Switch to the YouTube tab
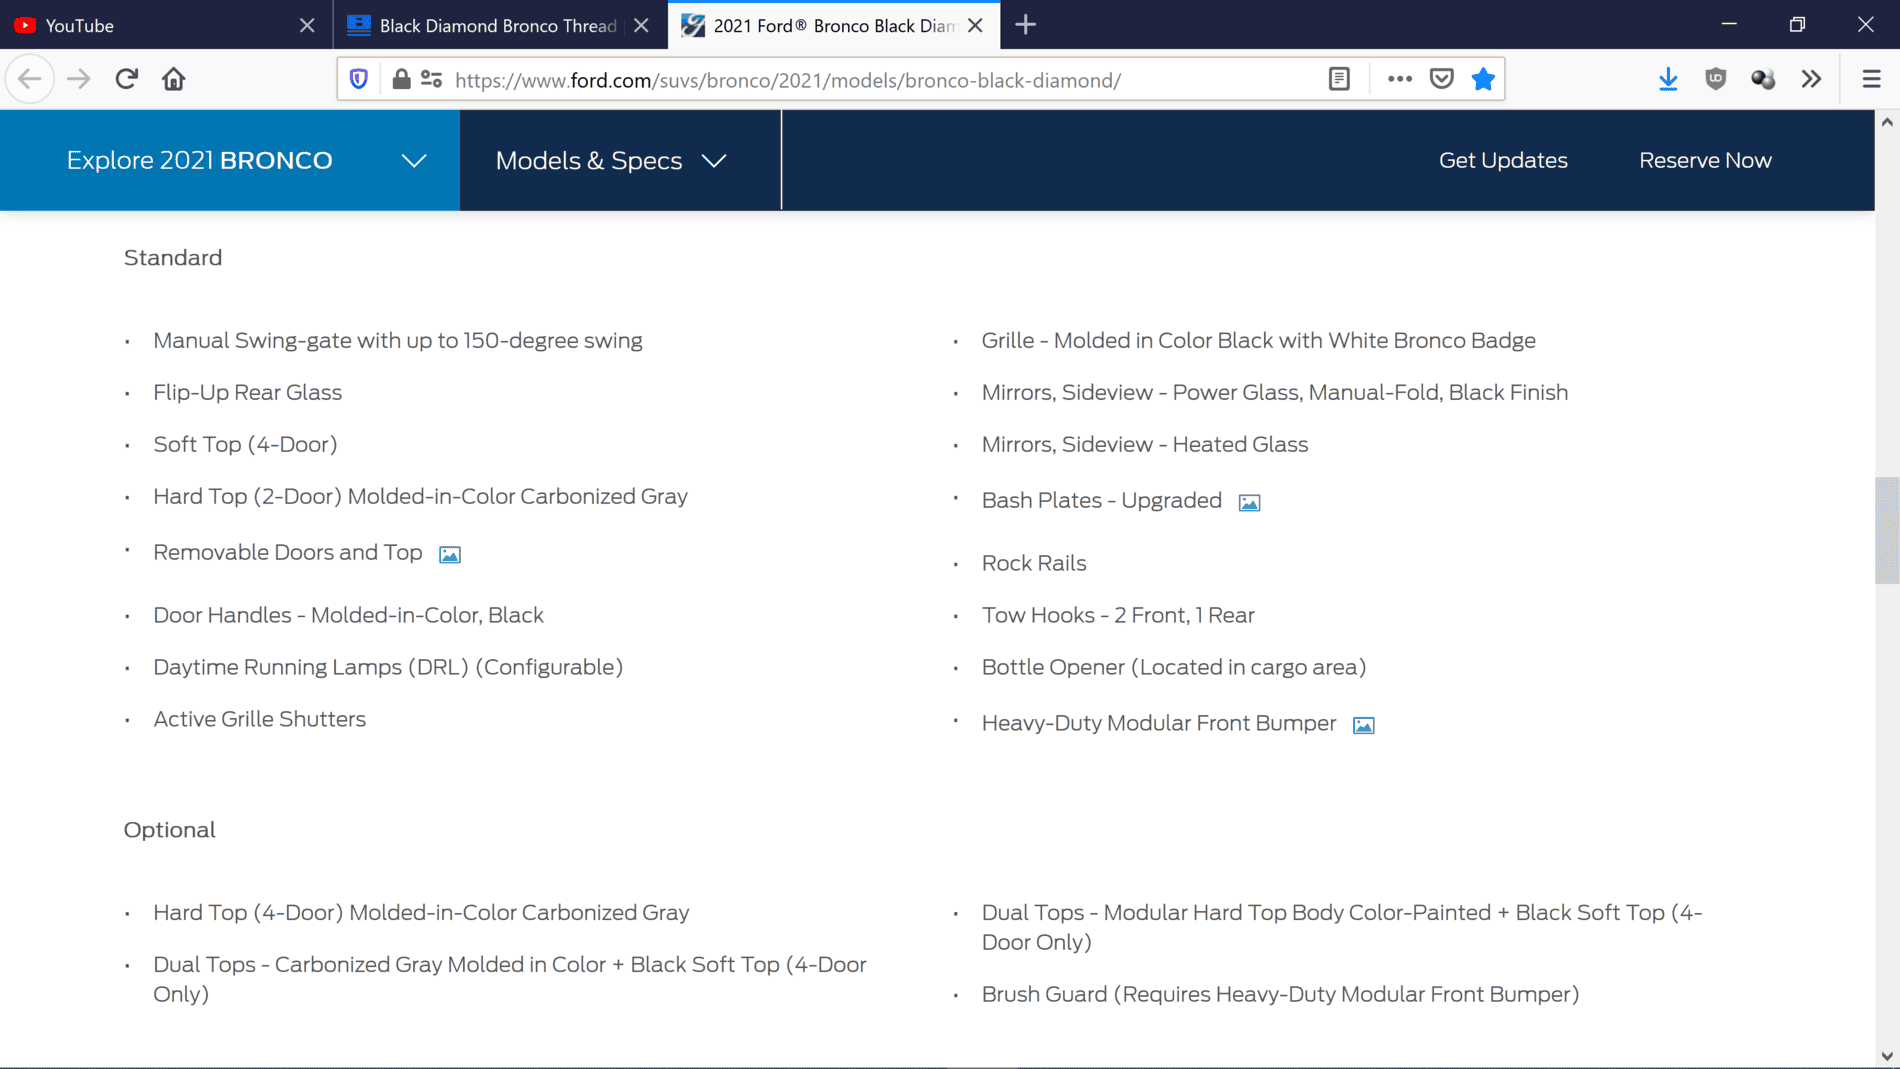Viewport: 1900px width, 1069px height. click(x=166, y=25)
